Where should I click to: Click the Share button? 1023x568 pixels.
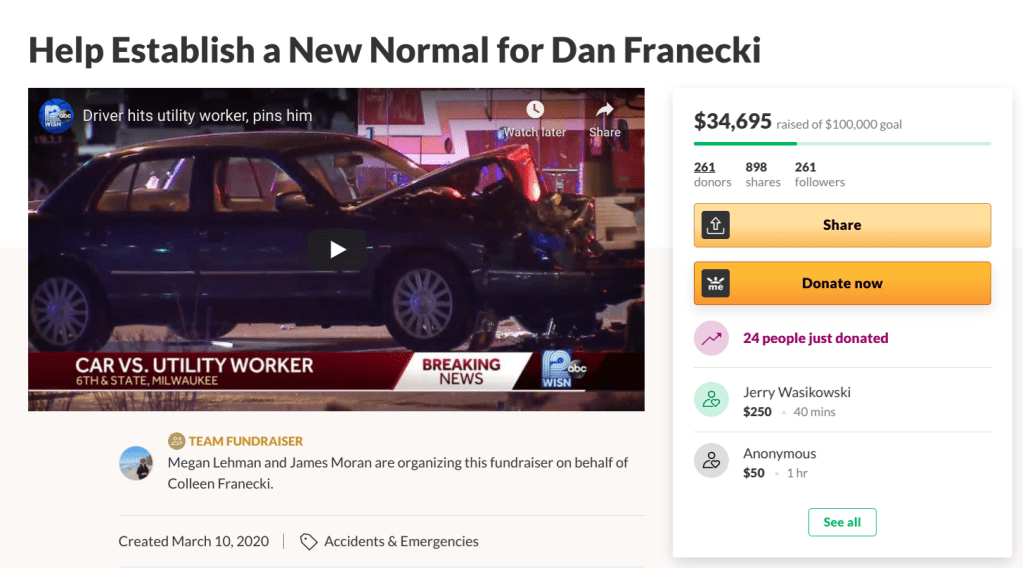point(842,225)
